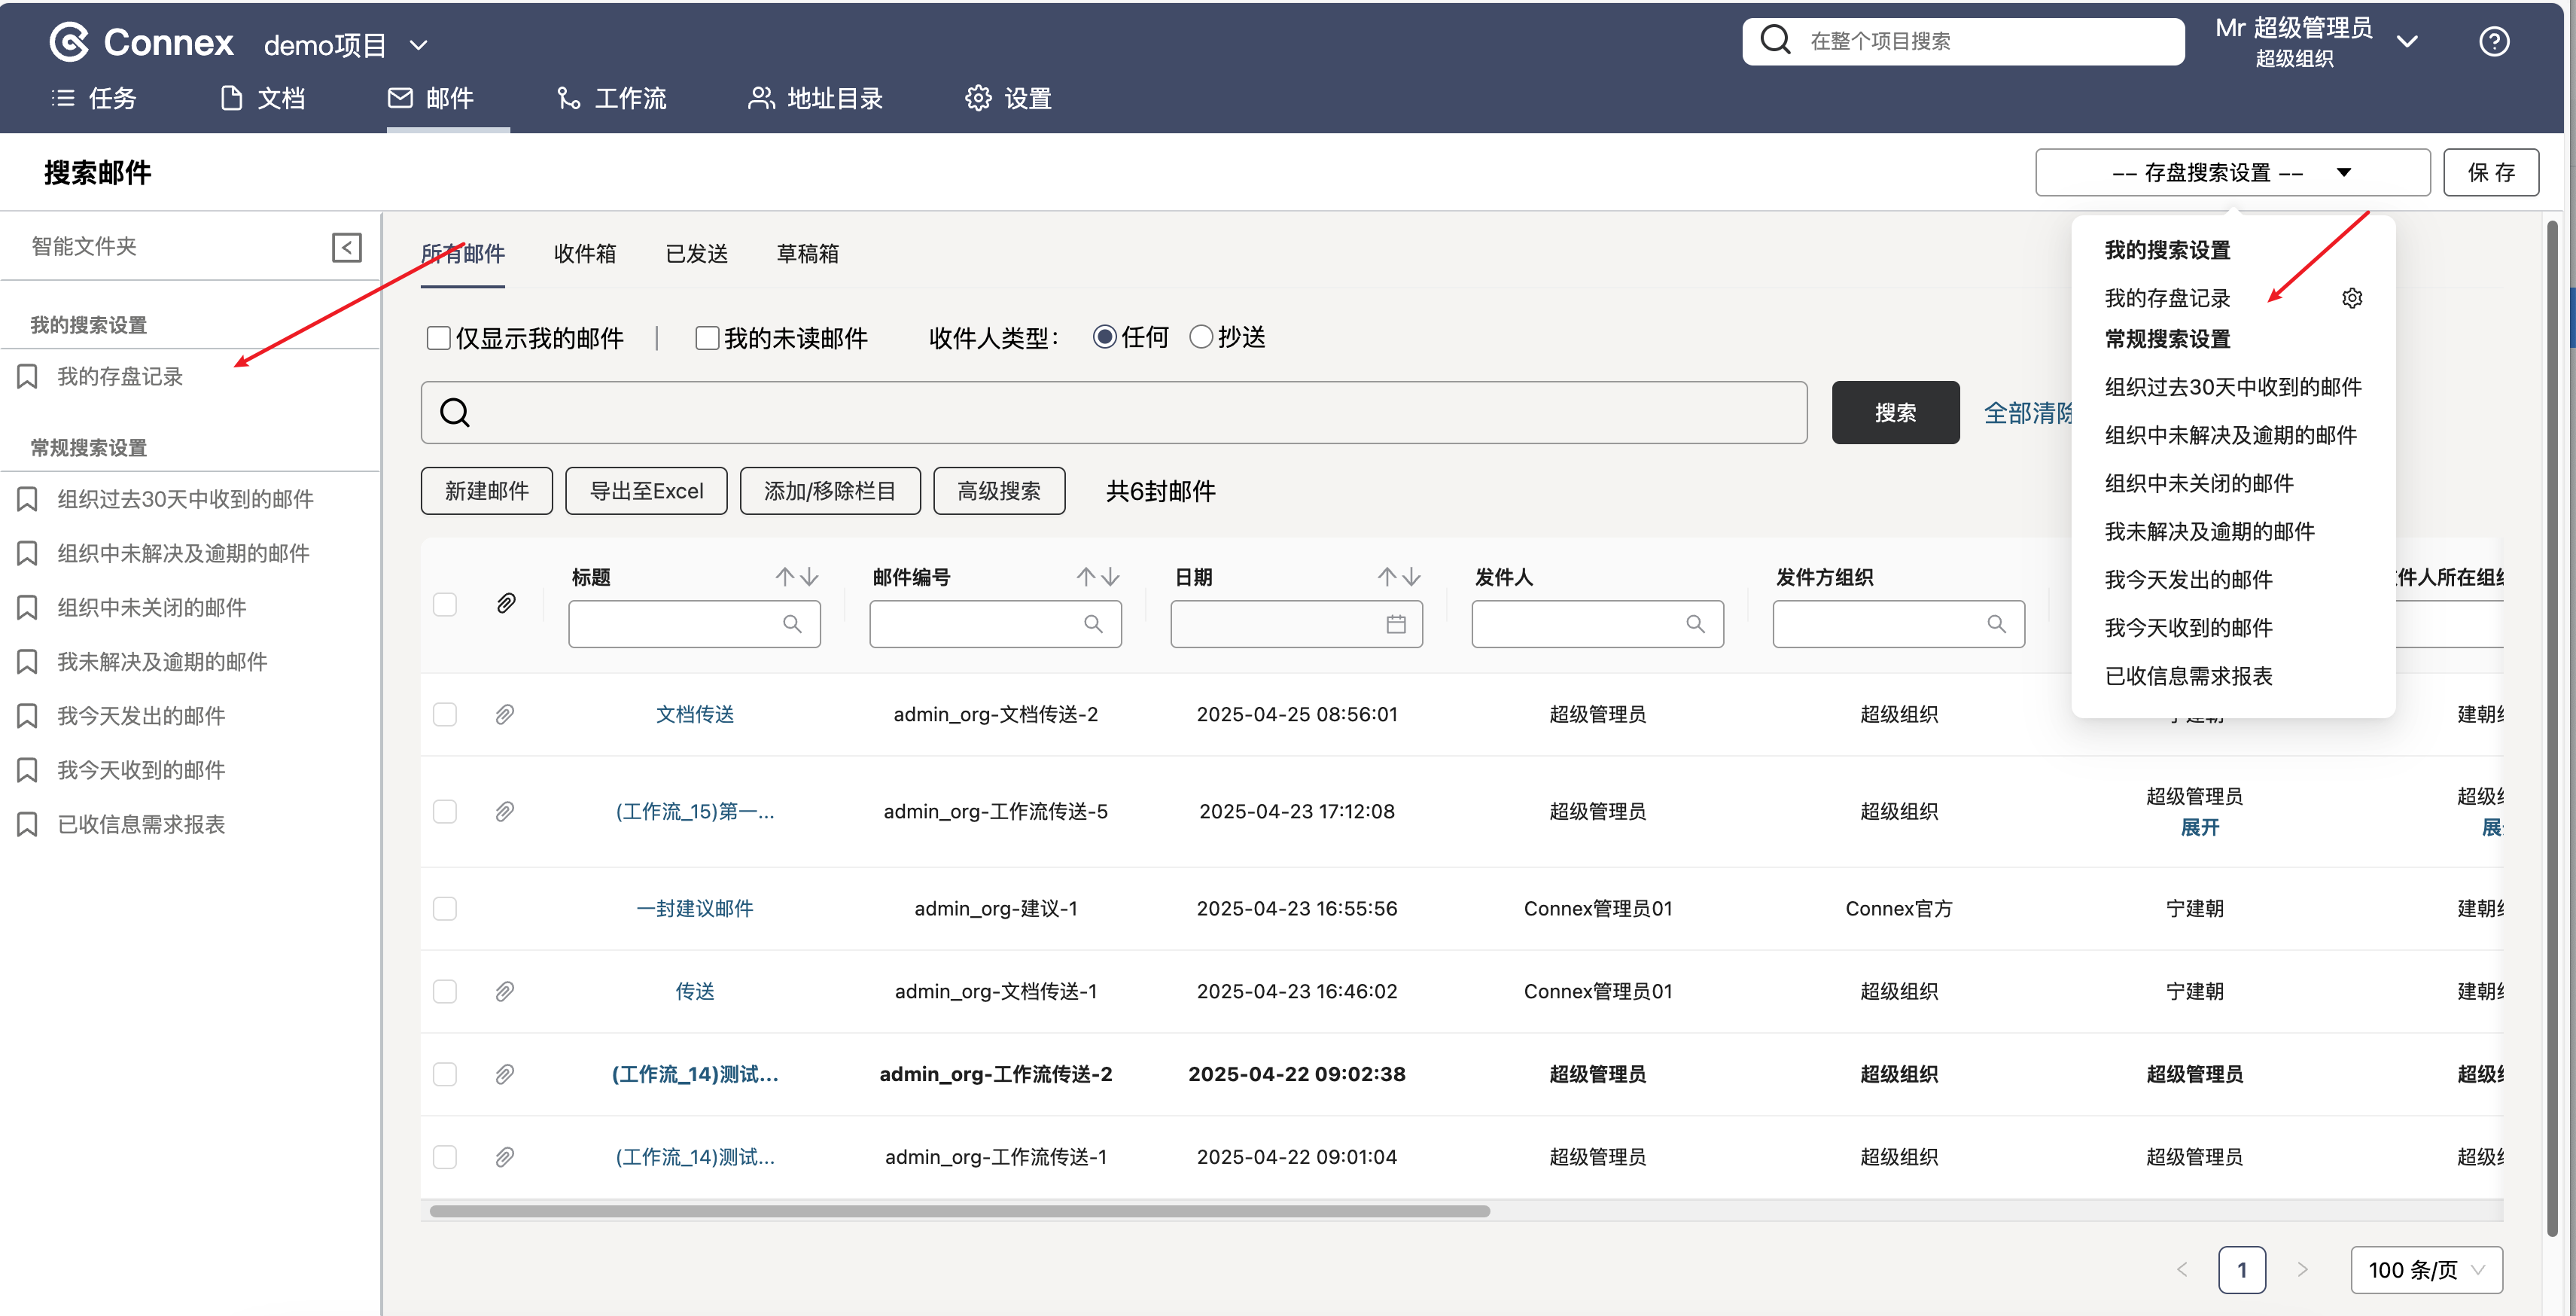2576x1316 pixels.
Task: Switch to the 收件箱 tab
Action: [584, 254]
